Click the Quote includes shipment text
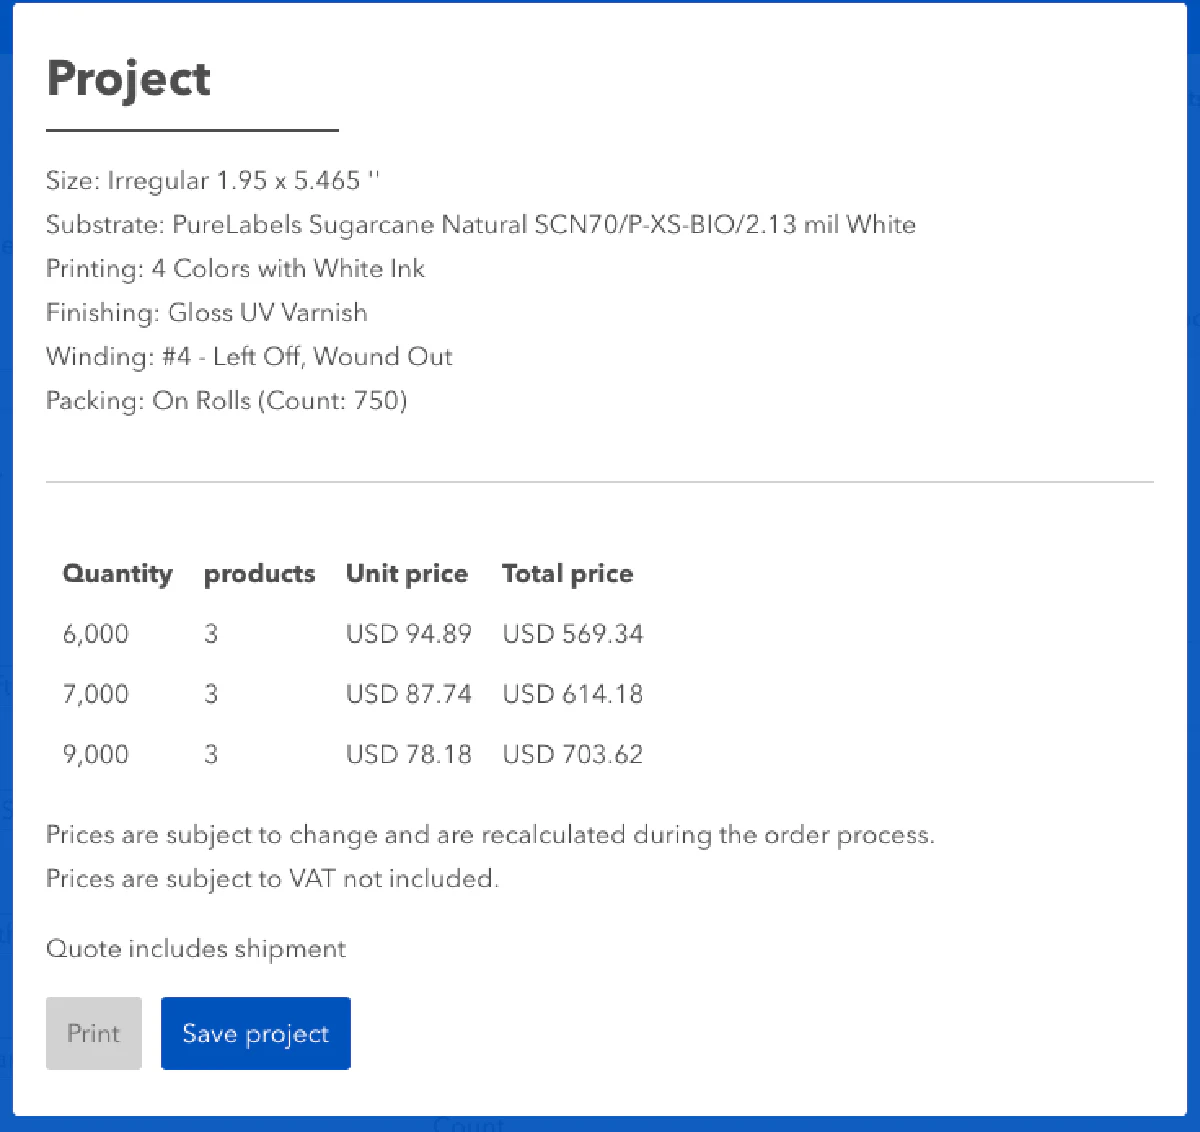1200x1132 pixels. (196, 949)
